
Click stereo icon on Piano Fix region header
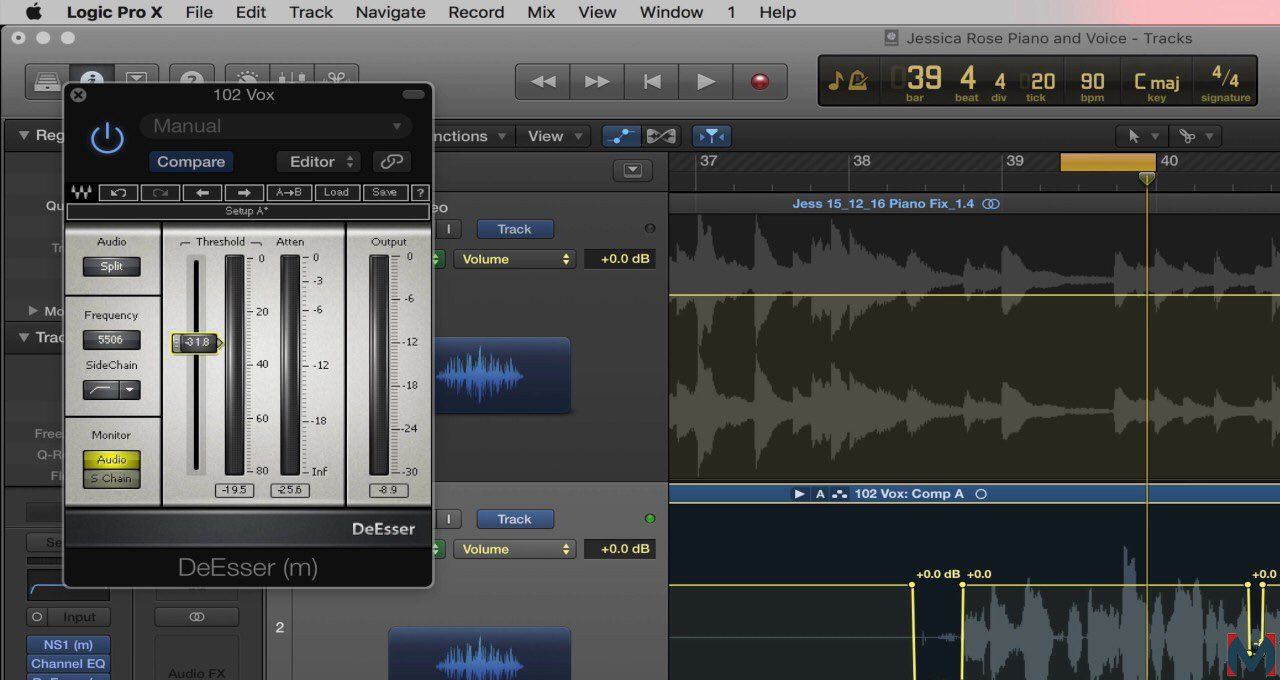point(991,204)
